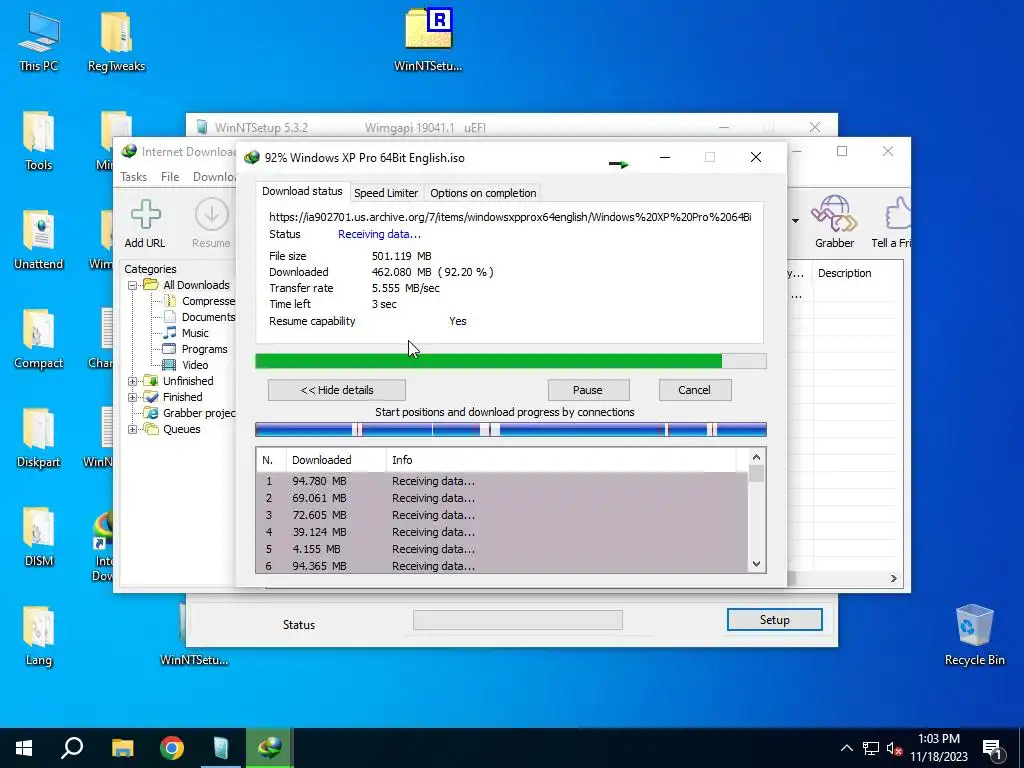Expand the Unfinished tree node
1024x768 pixels.
tap(133, 381)
